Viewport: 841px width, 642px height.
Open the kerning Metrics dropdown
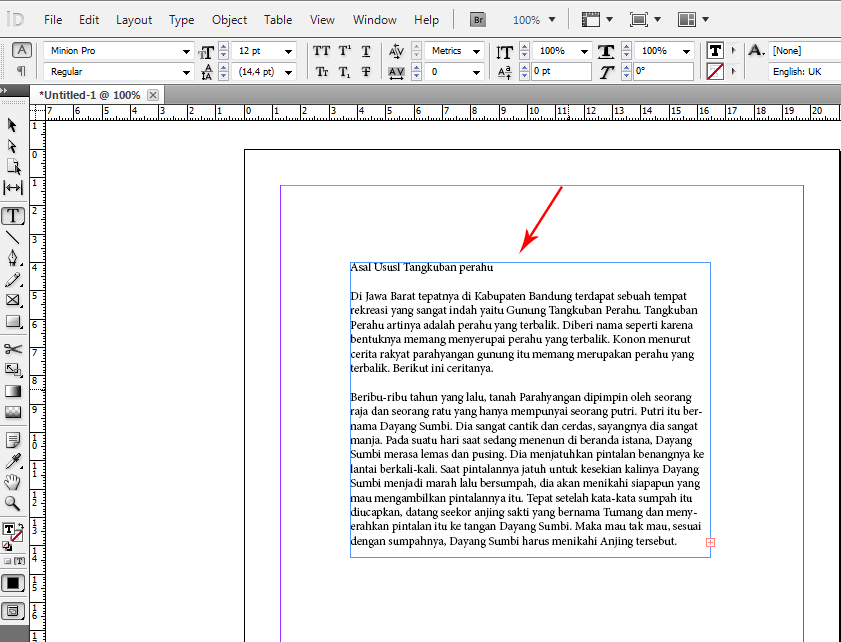454,50
